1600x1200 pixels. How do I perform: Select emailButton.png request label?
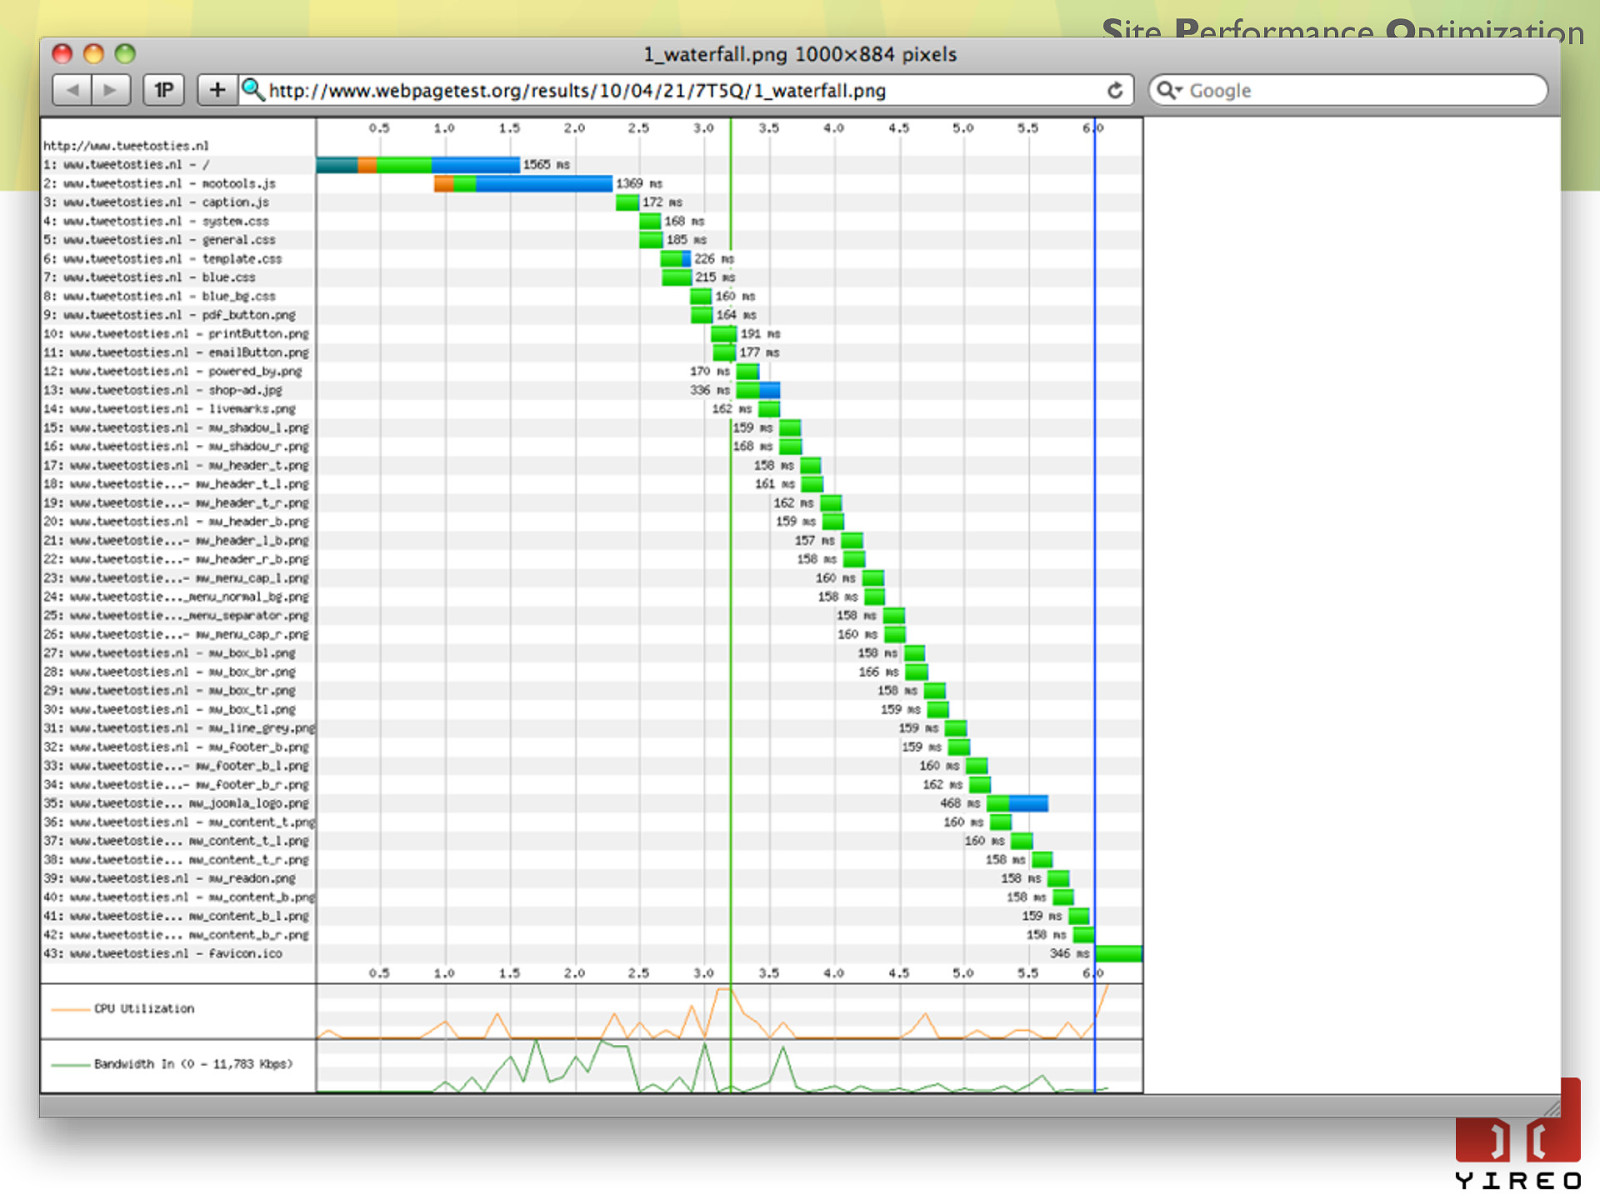click(x=176, y=352)
